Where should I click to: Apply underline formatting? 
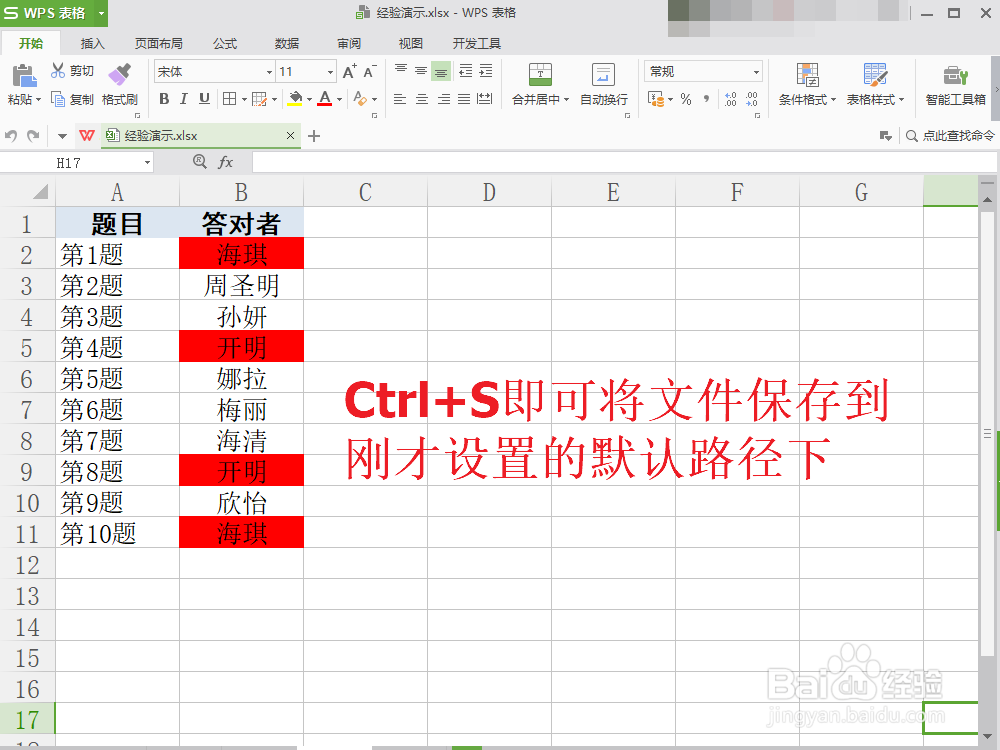click(x=204, y=99)
